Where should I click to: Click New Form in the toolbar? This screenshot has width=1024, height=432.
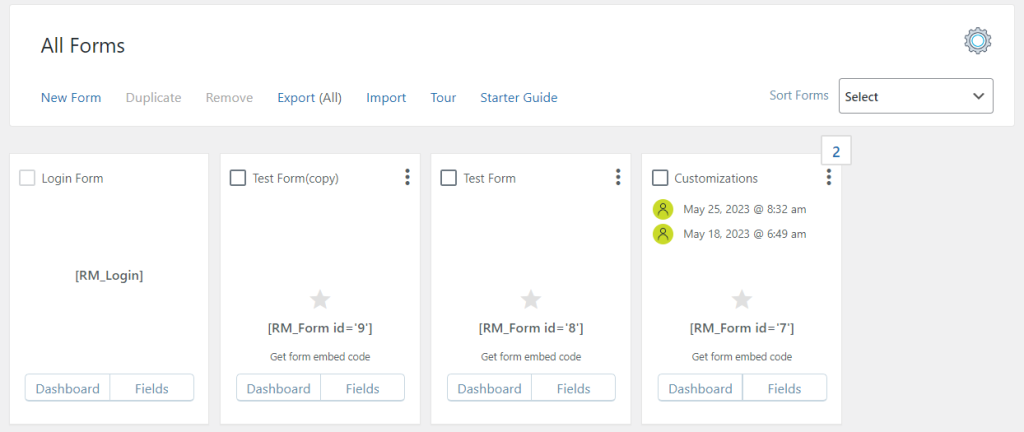point(71,98)
